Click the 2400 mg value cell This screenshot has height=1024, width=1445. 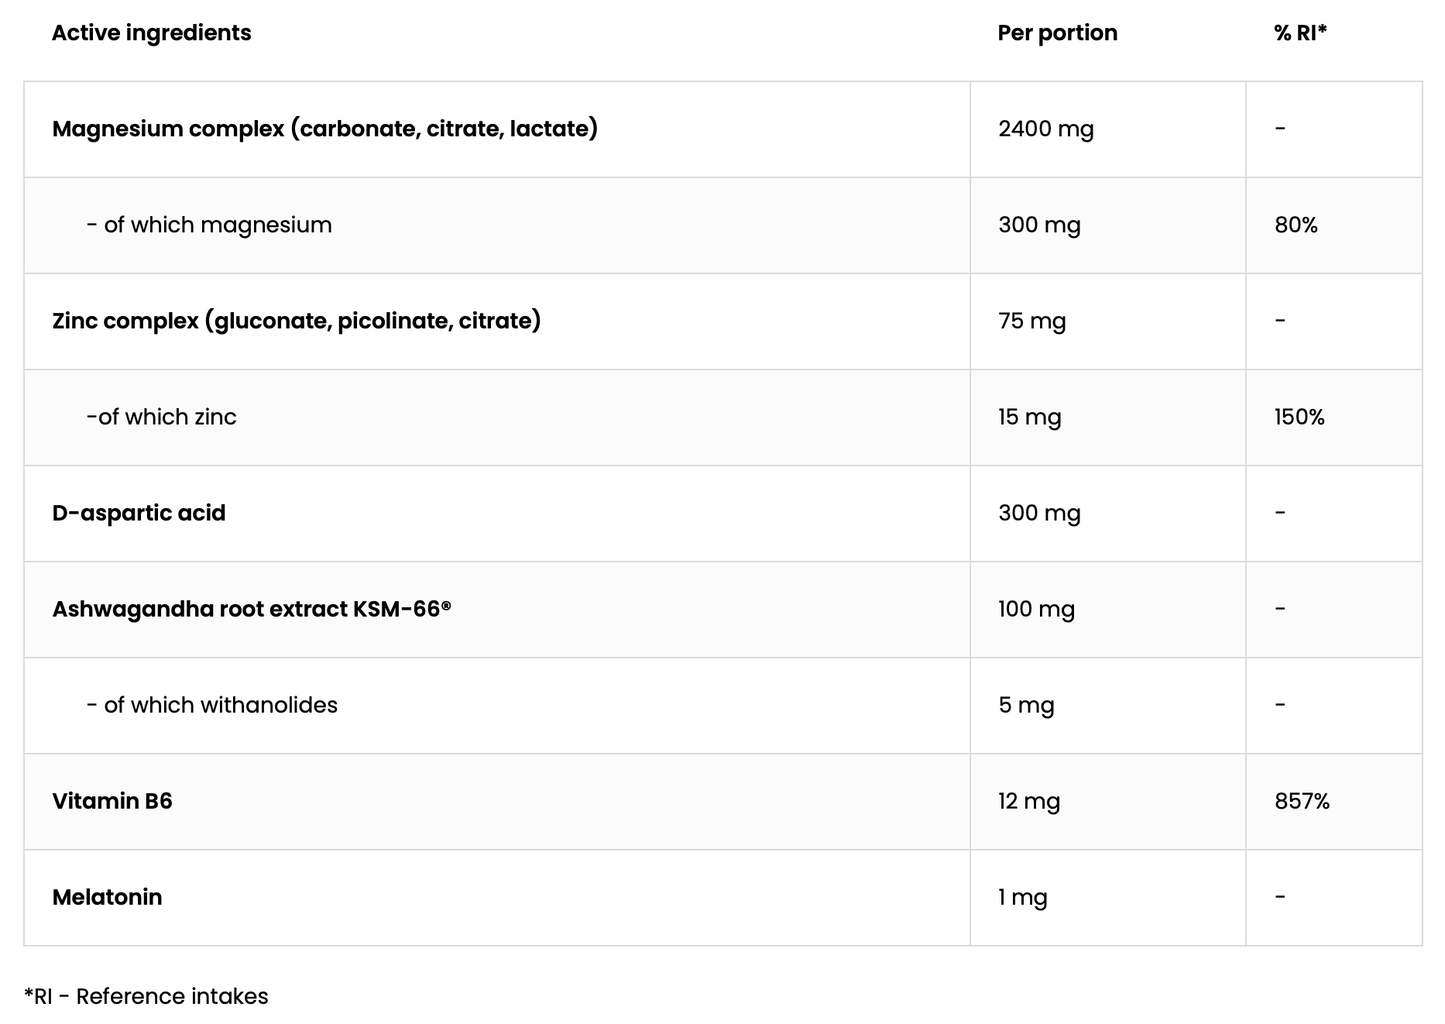(x=1046, y=129)
